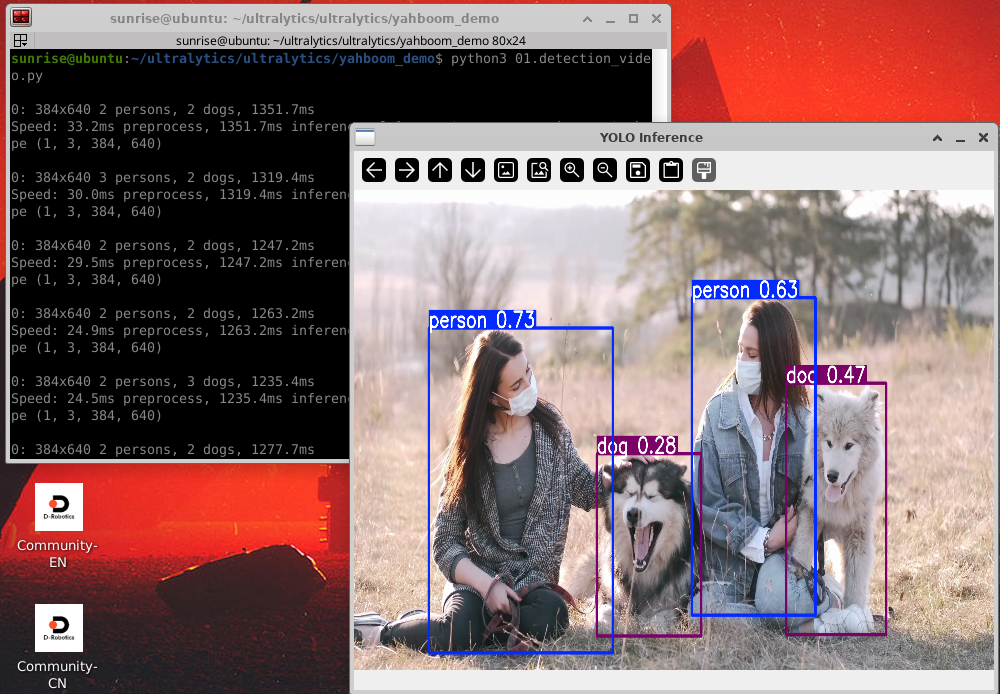Screen dimensions: 1000x694
Task: Shade the YOLO Inference window with the up-caret button
Action: tap(938, 138)
